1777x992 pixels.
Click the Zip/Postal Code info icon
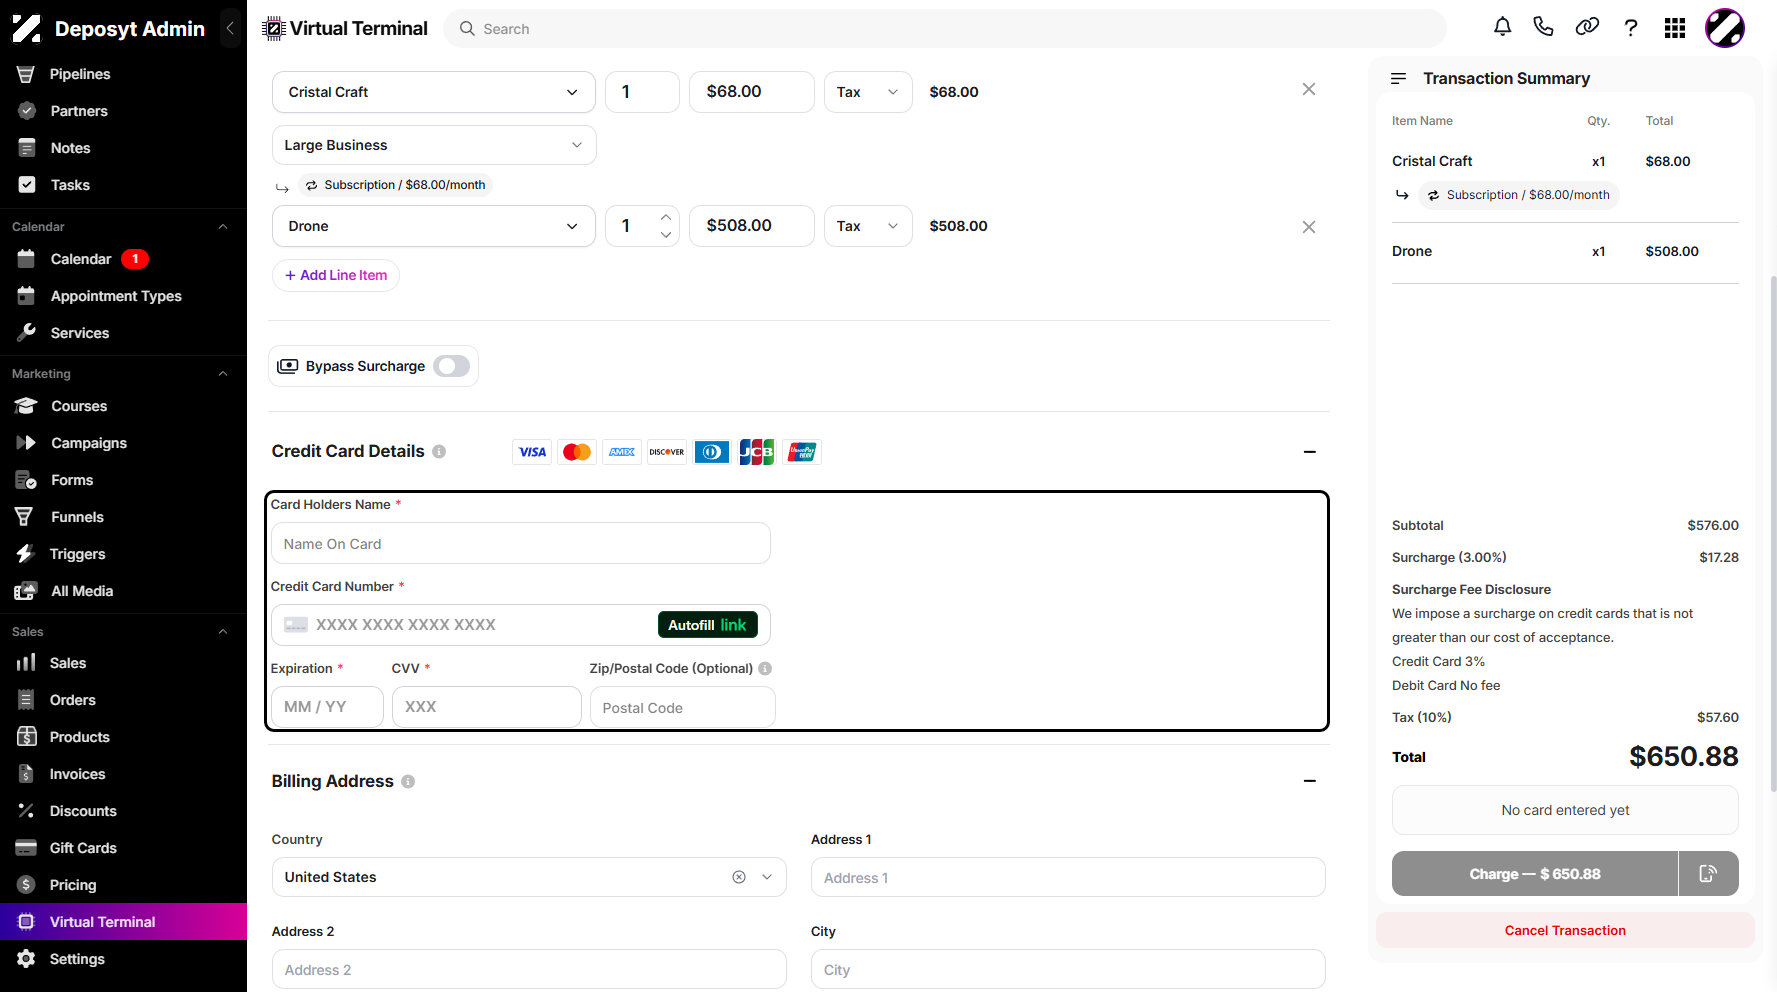click(x=765, y=669)
